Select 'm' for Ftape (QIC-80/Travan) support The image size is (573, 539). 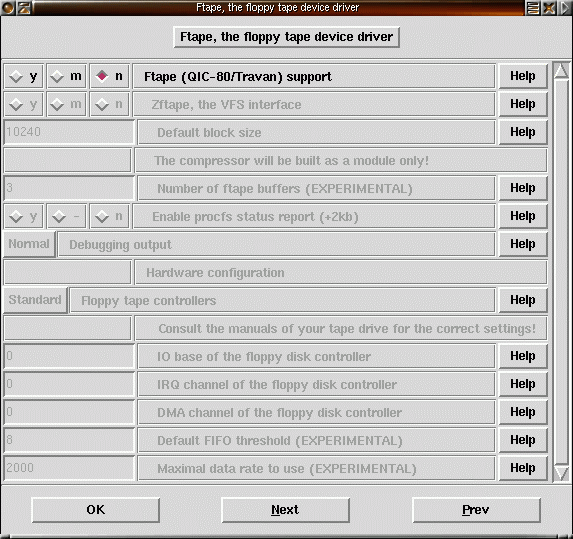point(67,76)
